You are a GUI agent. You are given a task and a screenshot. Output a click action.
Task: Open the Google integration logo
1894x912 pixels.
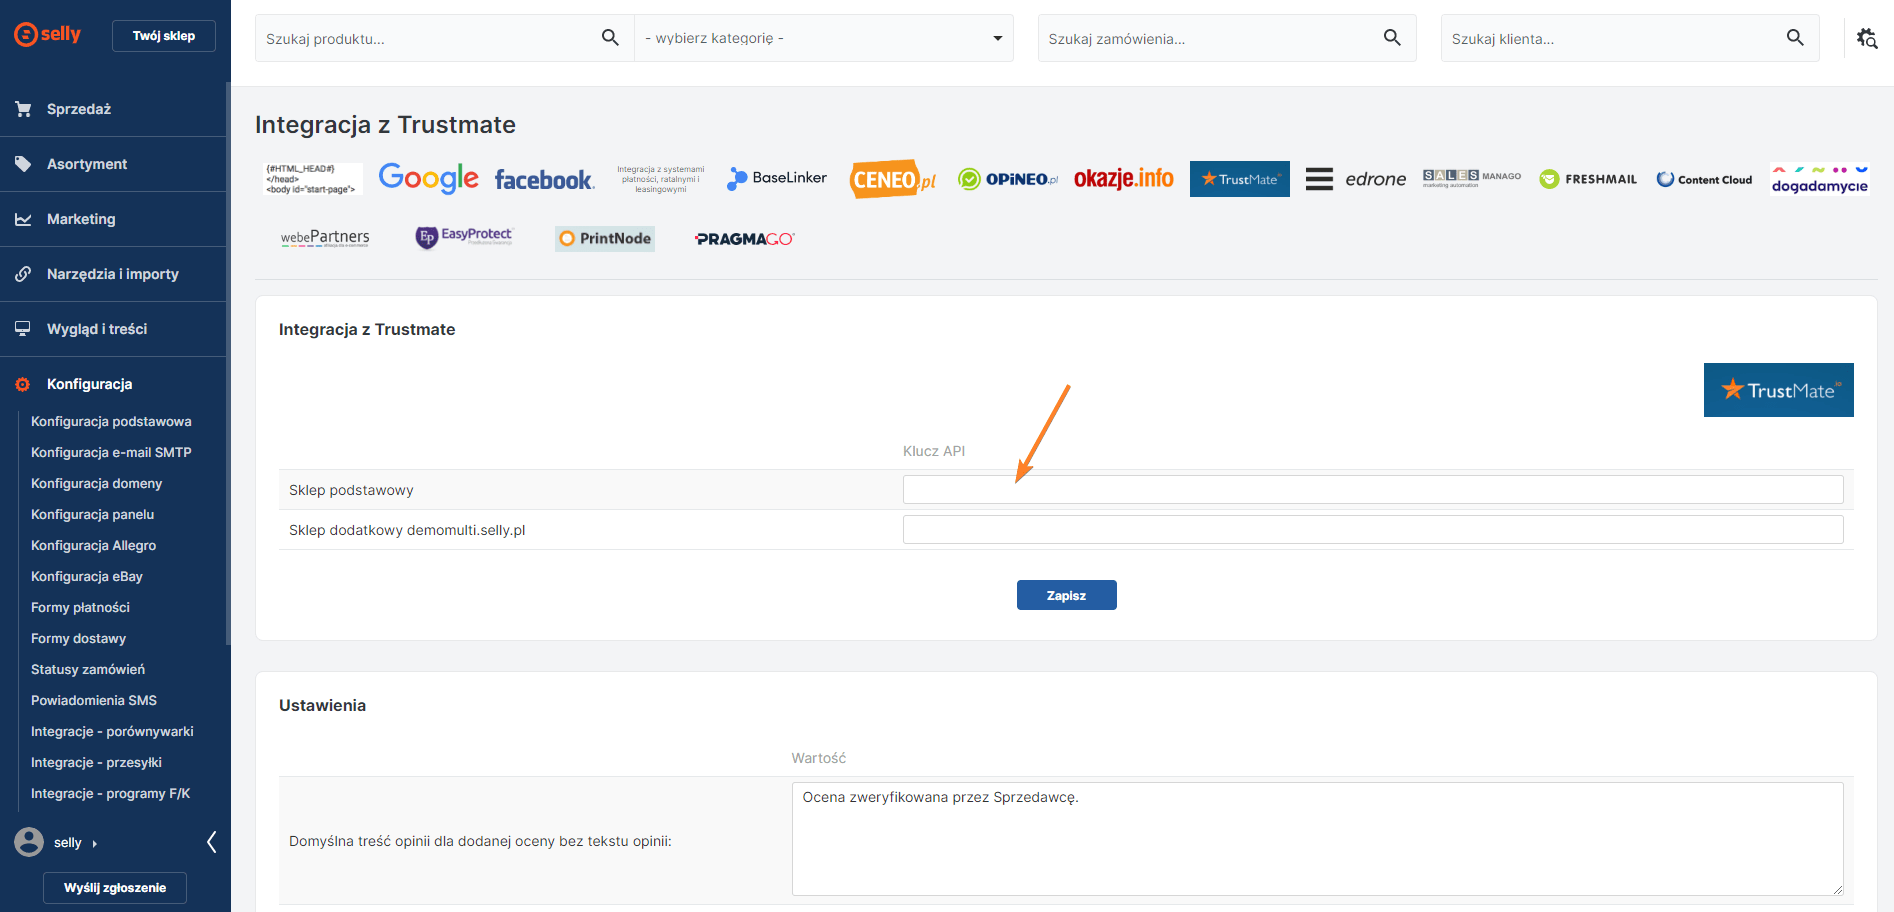428,179
